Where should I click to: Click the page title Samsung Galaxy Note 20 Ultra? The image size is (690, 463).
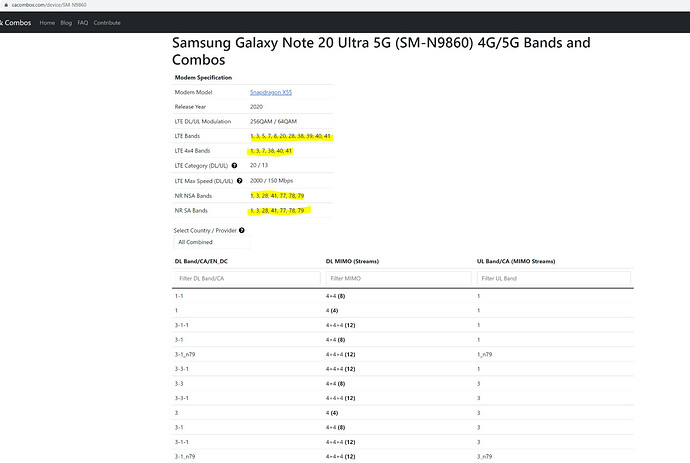point(381,51)
